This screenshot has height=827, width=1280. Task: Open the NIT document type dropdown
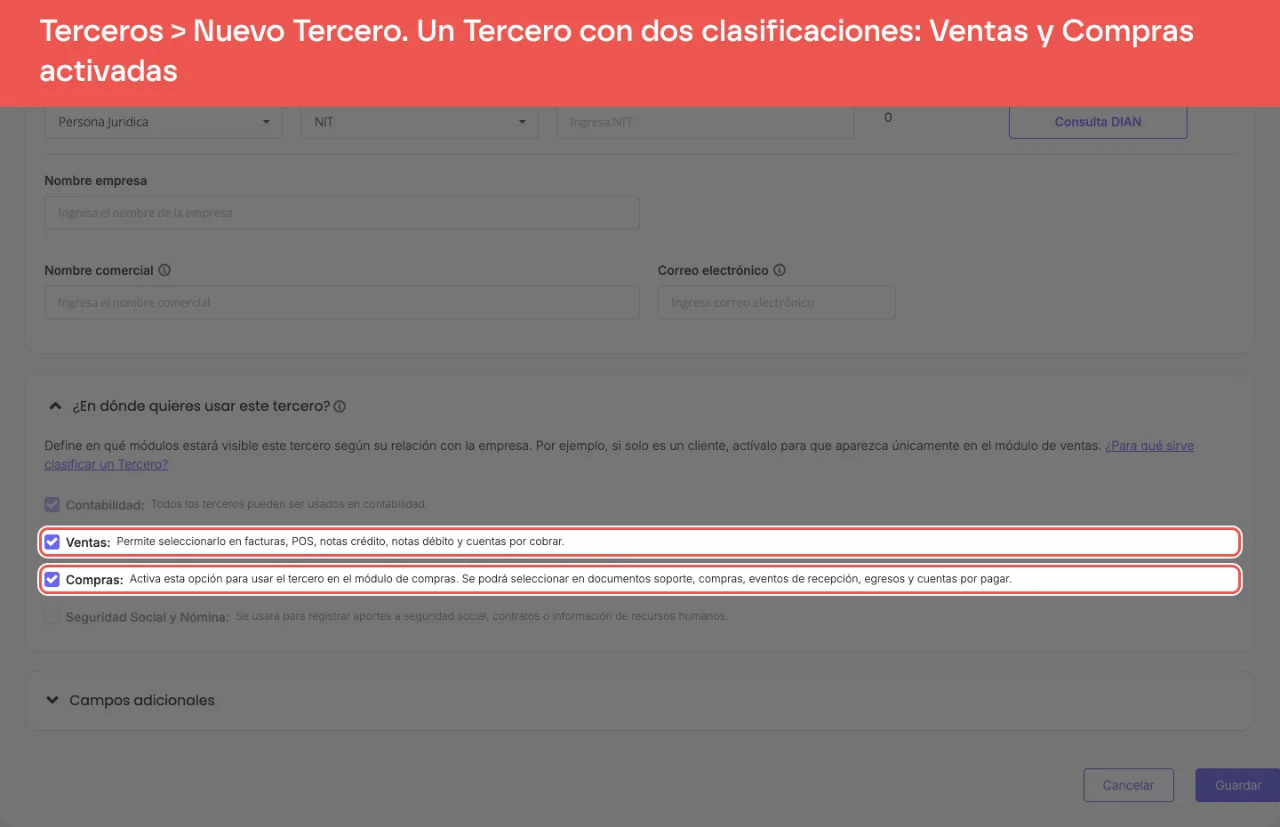tap(419, 122)
